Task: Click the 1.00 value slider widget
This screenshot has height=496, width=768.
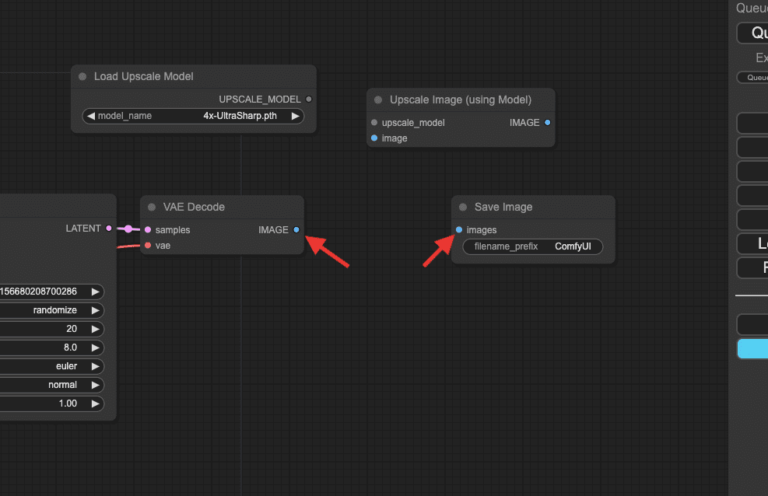Action: pos(50,404)
